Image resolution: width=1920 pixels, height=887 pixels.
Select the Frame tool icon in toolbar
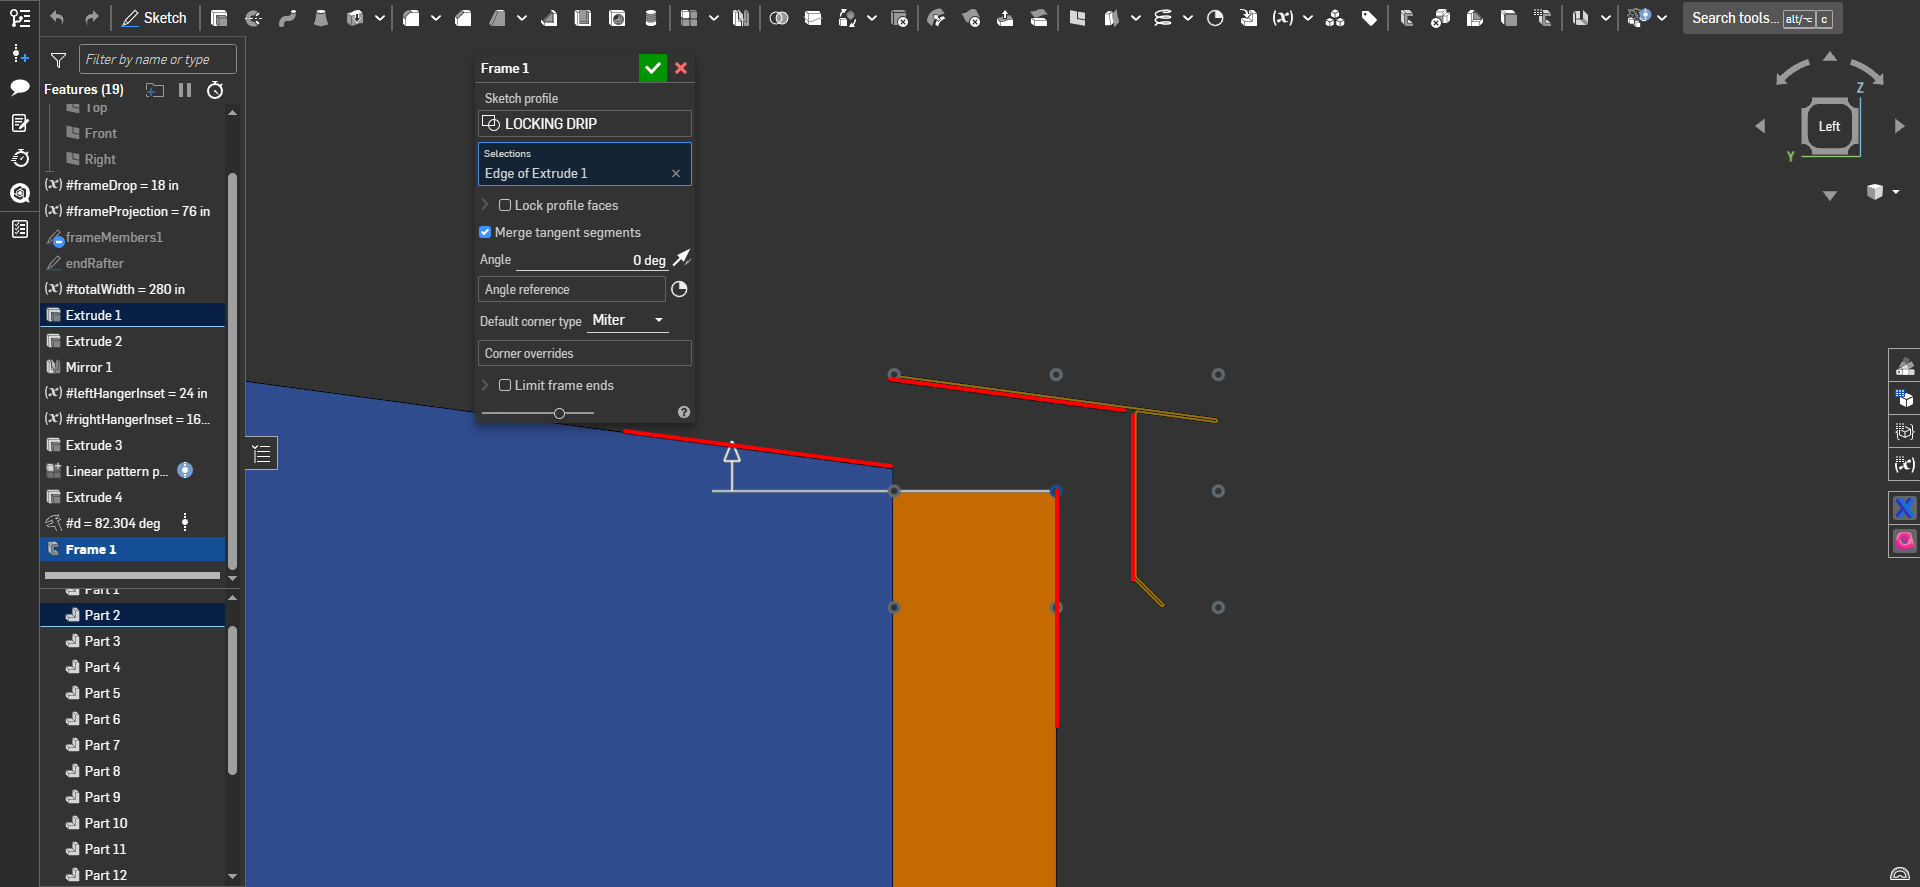click(x=1407, y=18)
